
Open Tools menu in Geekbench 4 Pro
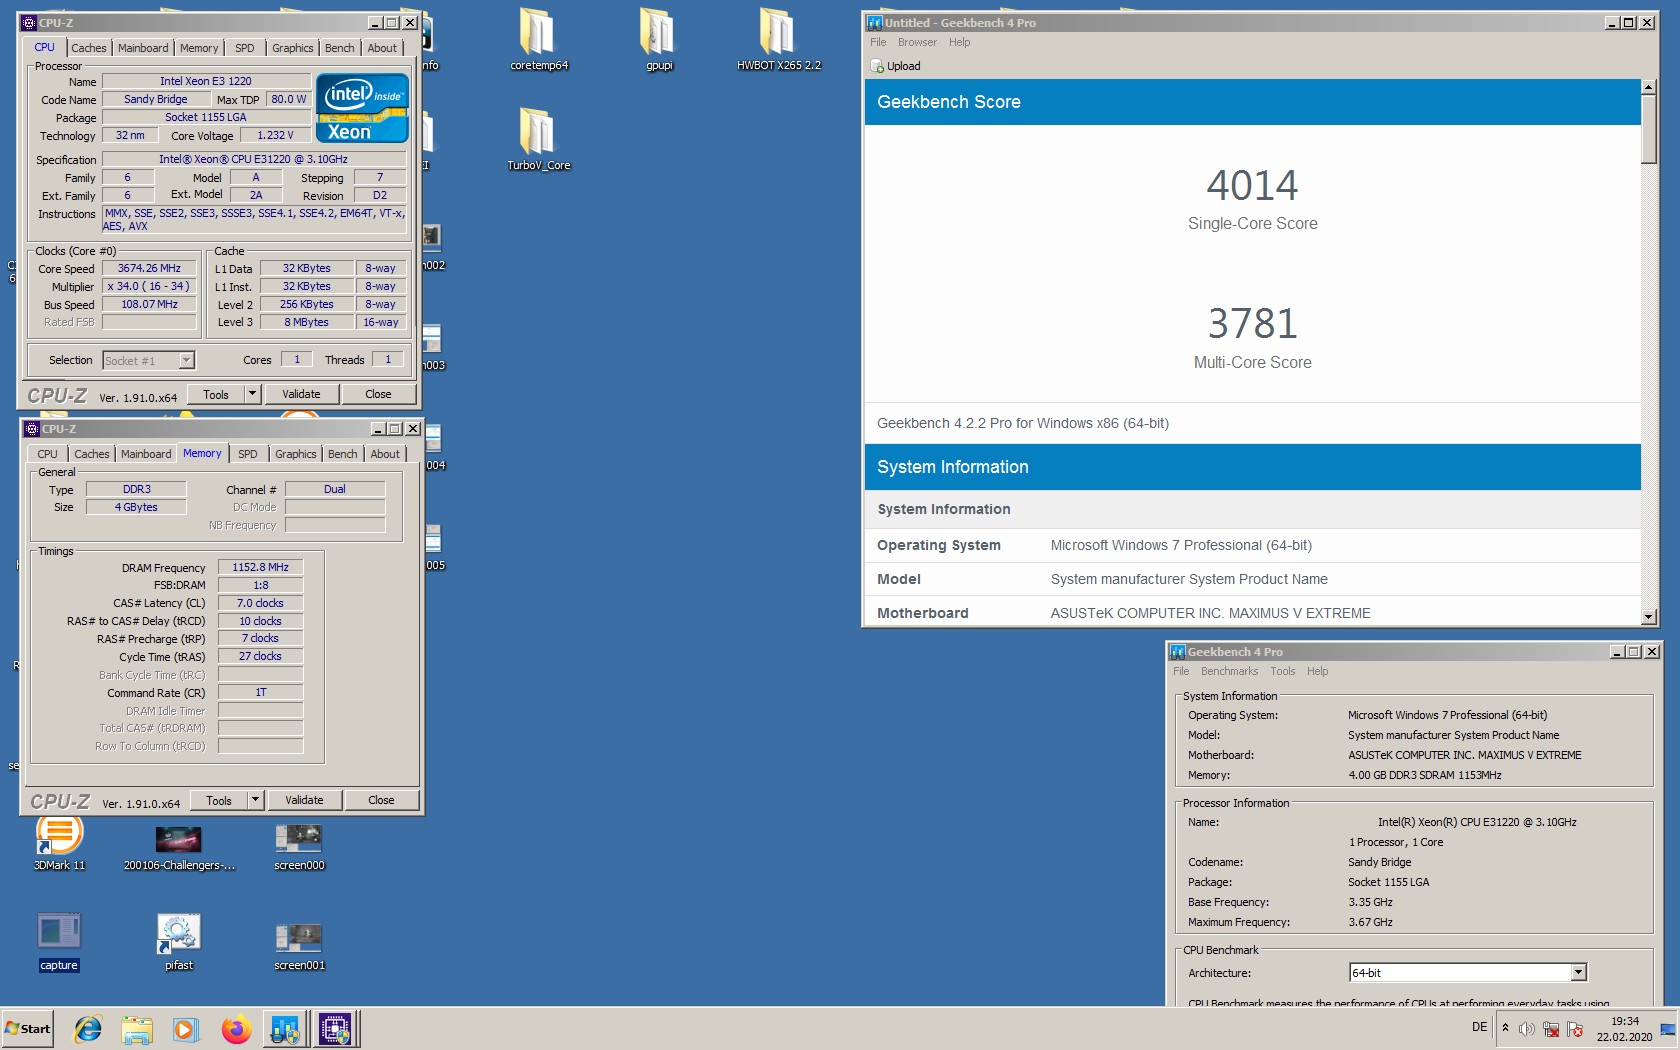coord(1282,671)
